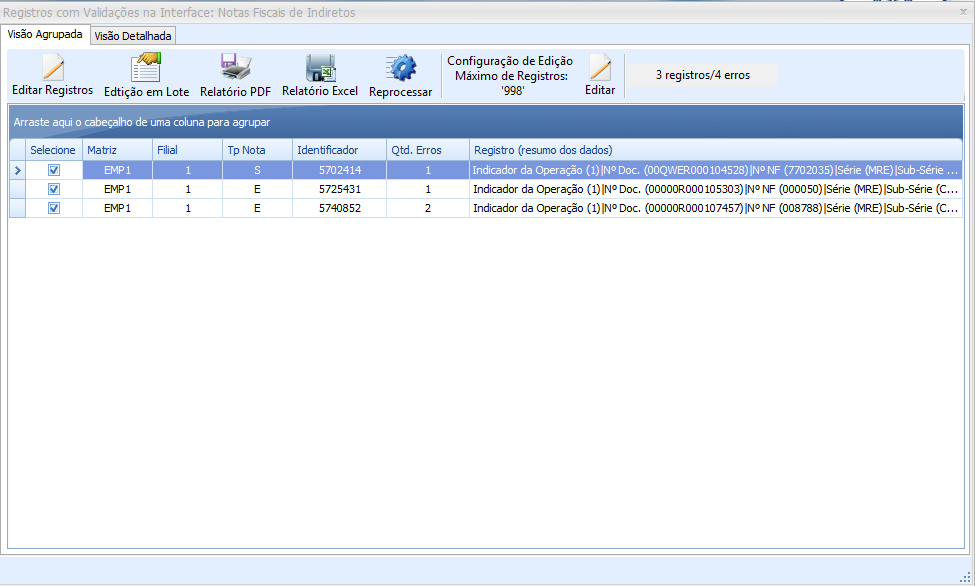975x586 pixels.
Task: Click the Editar Registros icon
Action: [x=52, y=68]
